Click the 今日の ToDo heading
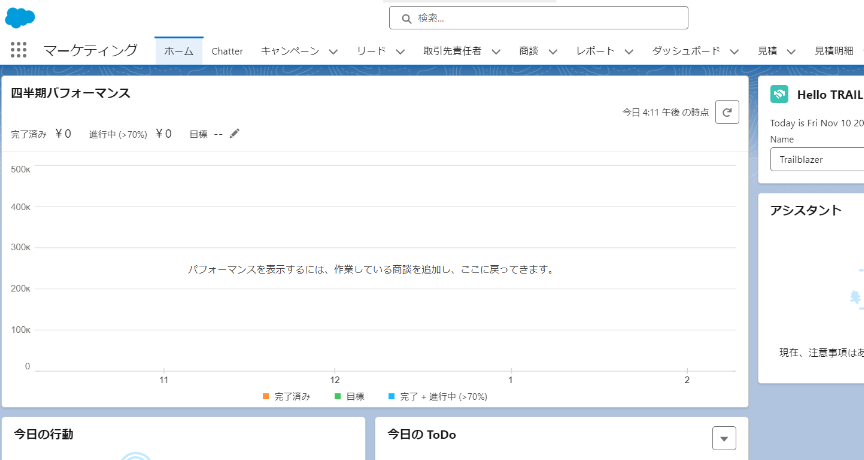The width and height of the screenshot is (864, 460). coord(422,435)
